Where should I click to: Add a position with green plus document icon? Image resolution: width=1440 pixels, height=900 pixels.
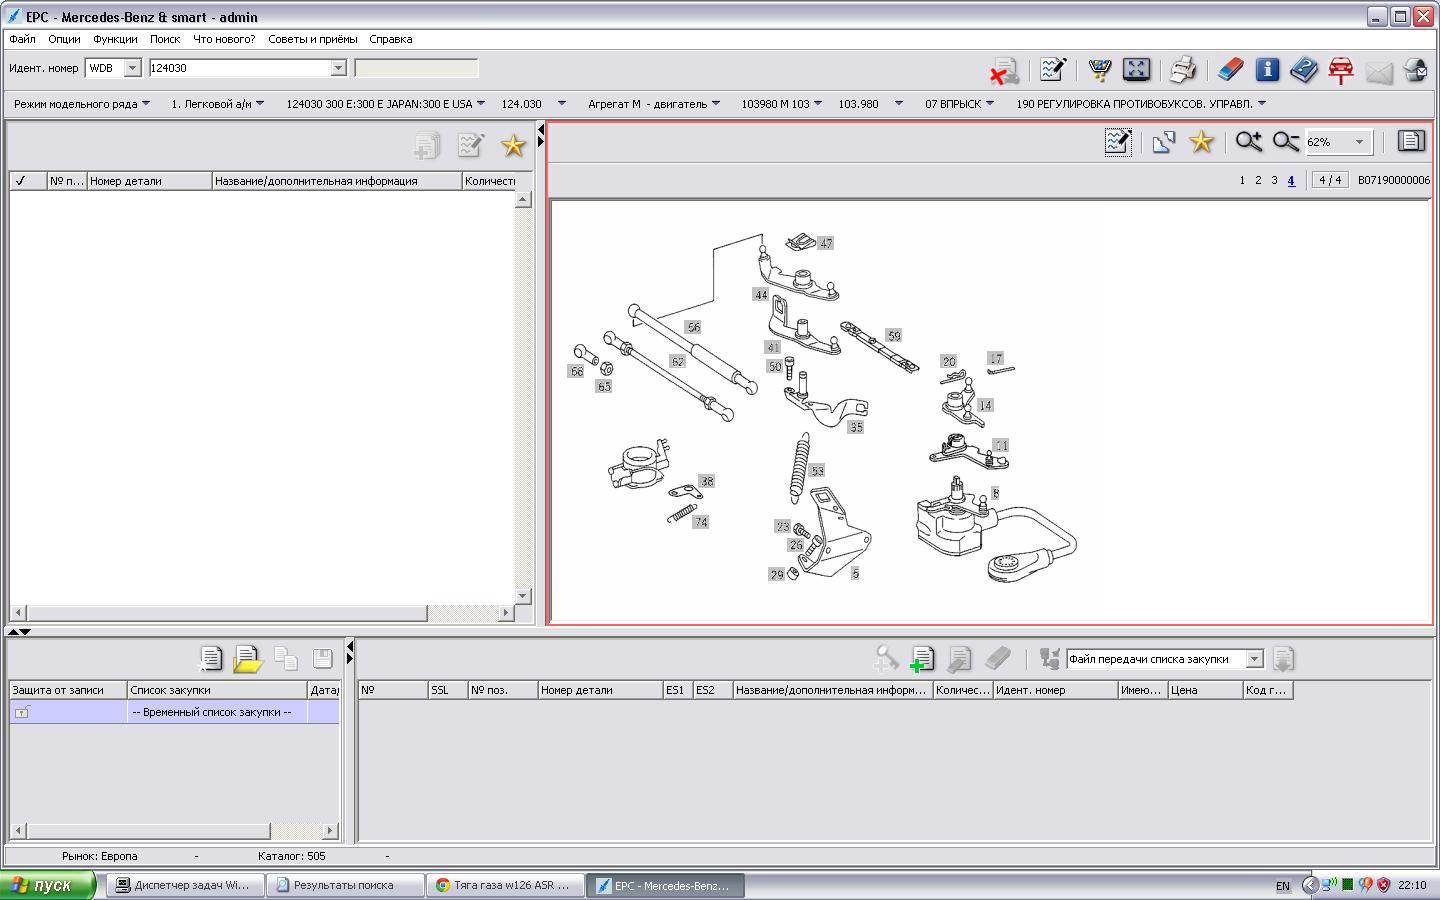coord(922,658)
